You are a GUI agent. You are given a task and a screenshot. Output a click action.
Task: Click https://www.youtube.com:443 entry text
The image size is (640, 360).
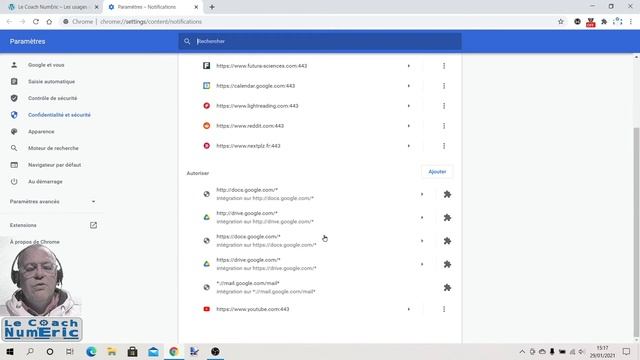pos(253,309)
